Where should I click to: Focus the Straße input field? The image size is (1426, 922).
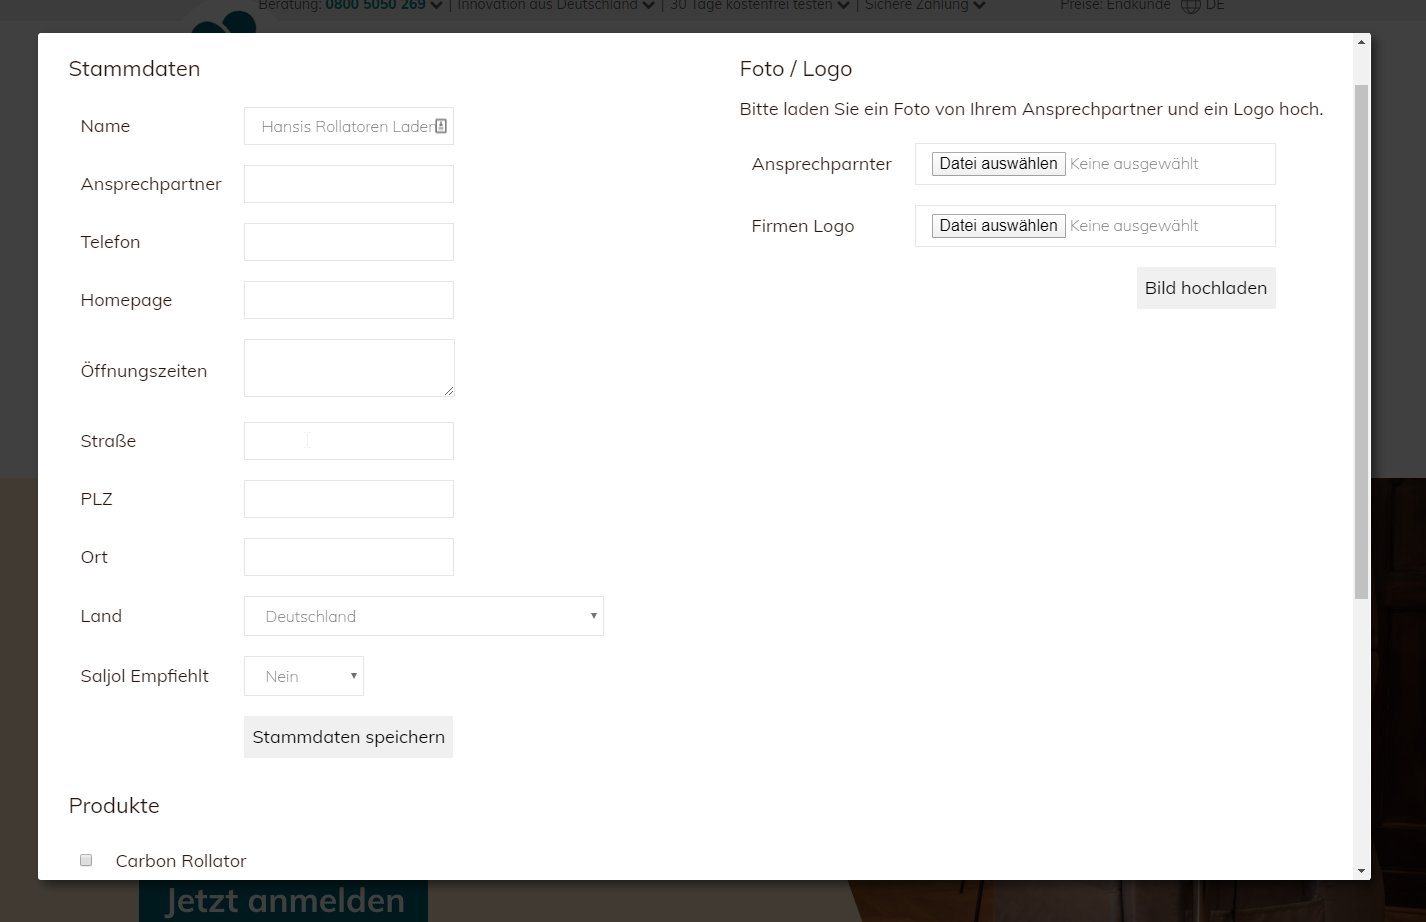(x=348, y=441)
